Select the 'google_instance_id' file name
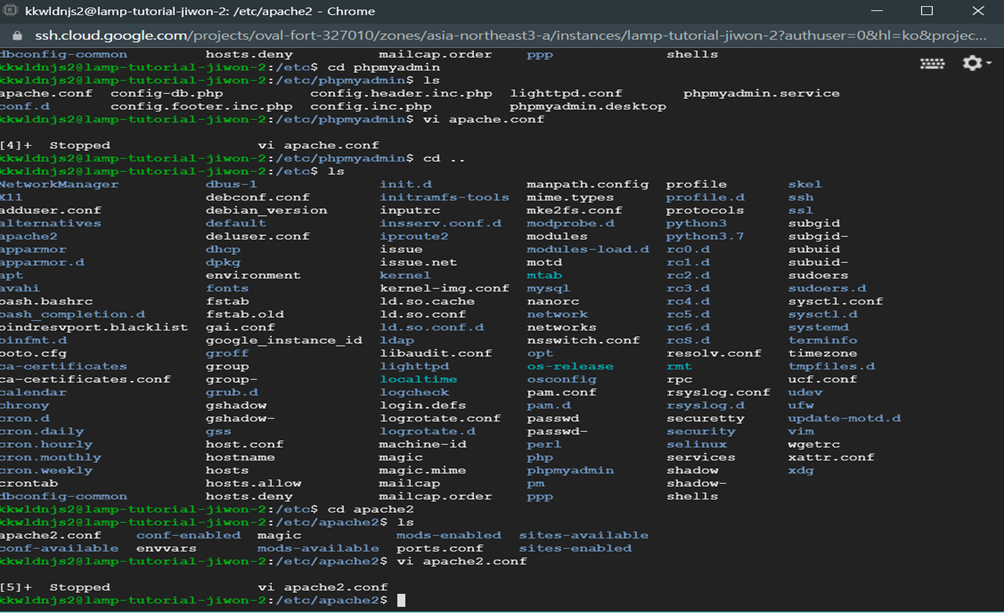This screenshot has width=1004, height=613. click(284, 340)
